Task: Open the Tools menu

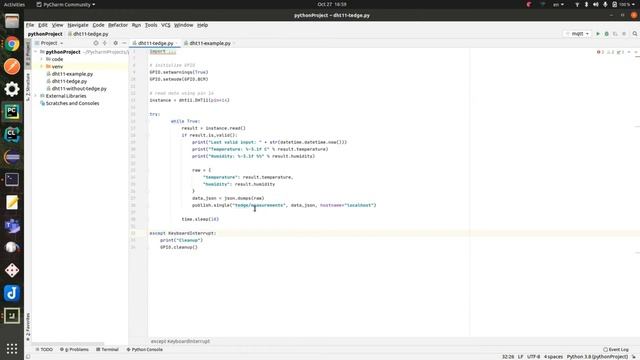Action: (151, 25)
